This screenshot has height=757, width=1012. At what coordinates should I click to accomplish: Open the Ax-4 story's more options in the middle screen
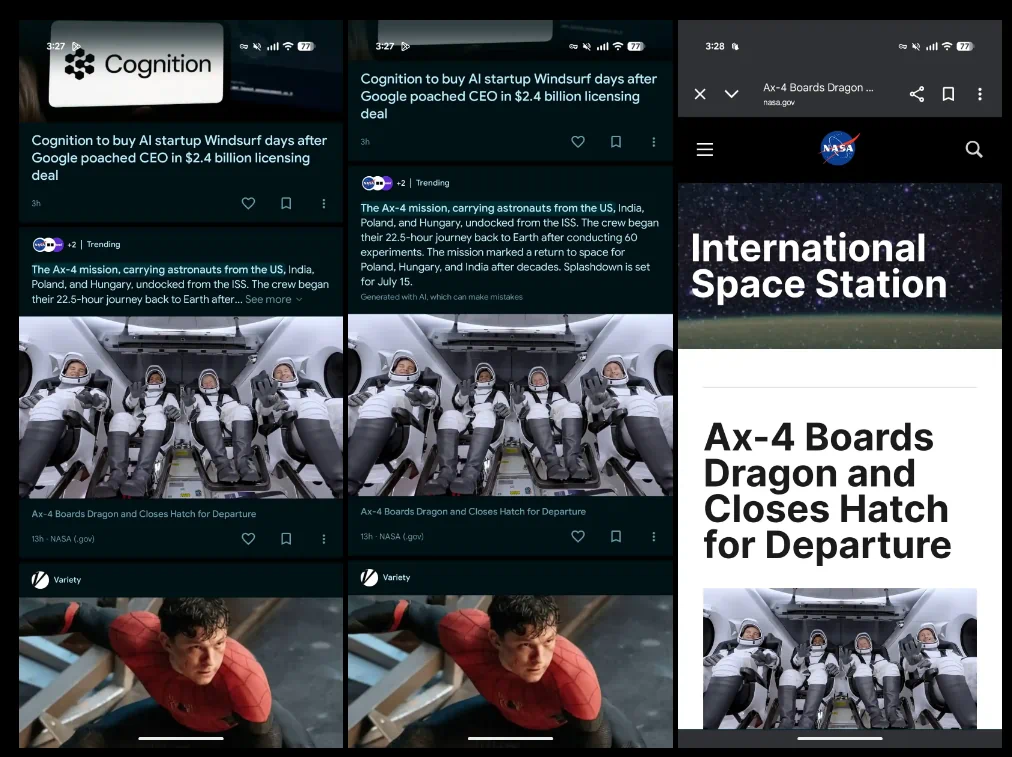pos(654,536)
